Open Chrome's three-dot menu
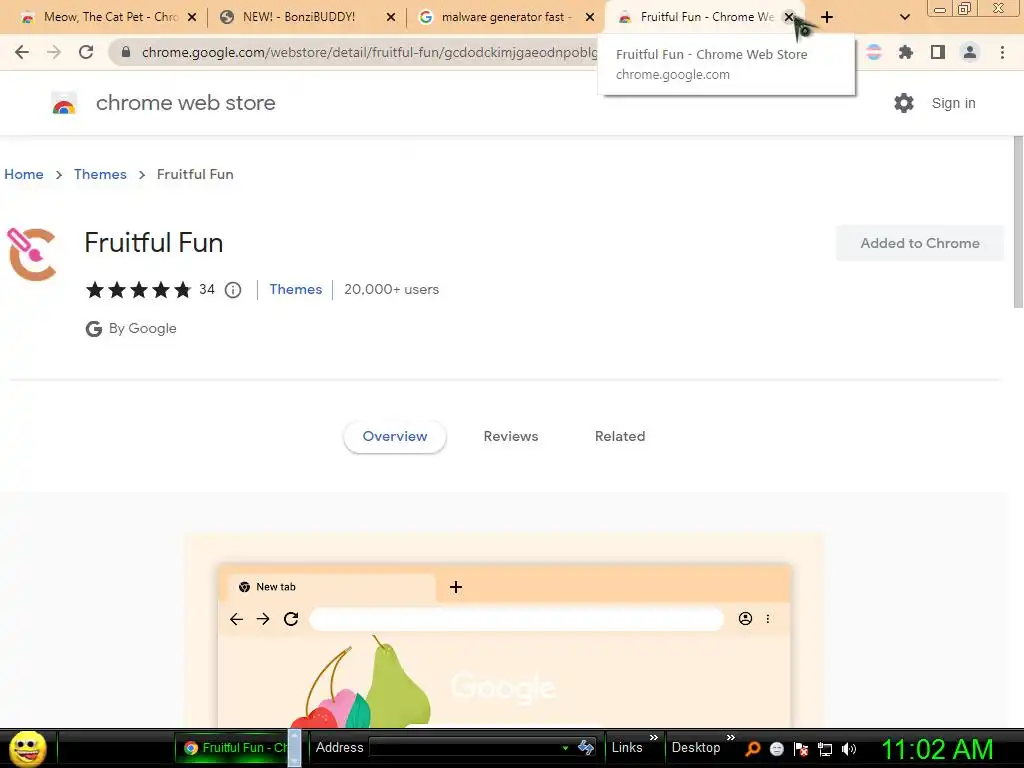 point(1002,52)
